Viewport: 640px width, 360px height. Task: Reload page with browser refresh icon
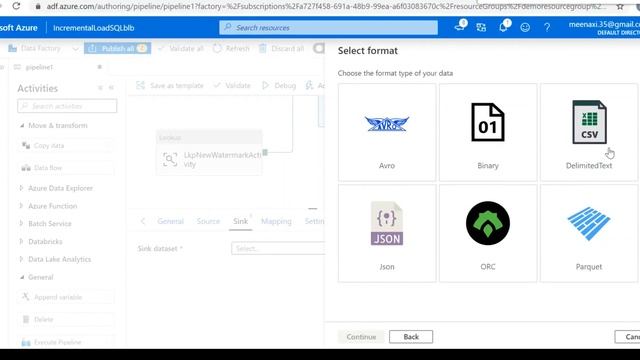click(x=16, y=6)
